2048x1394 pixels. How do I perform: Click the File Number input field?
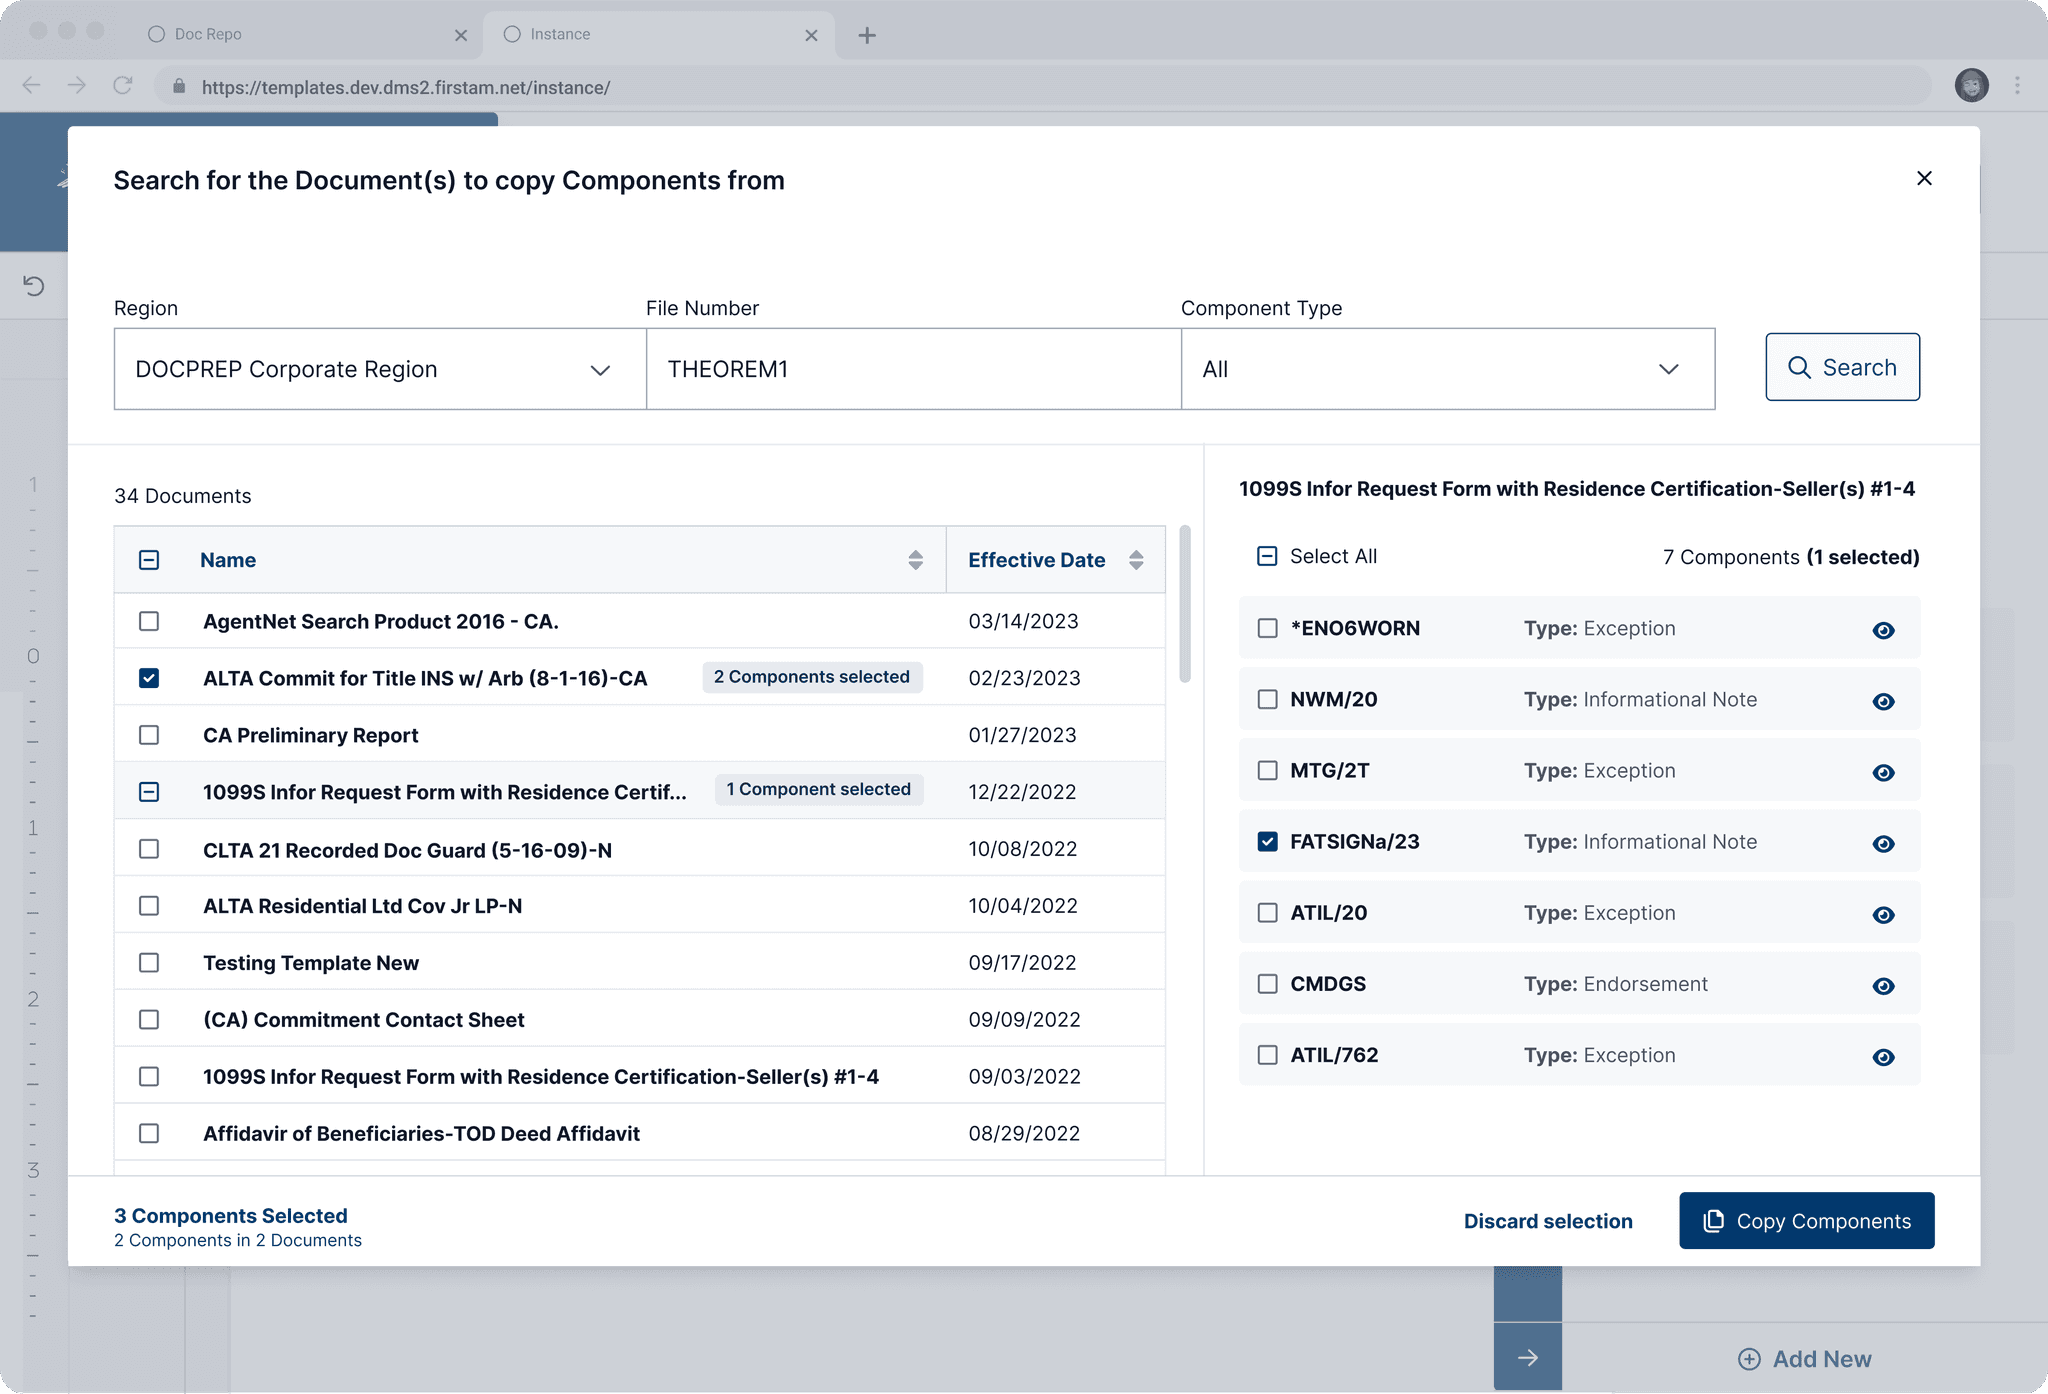913,369
